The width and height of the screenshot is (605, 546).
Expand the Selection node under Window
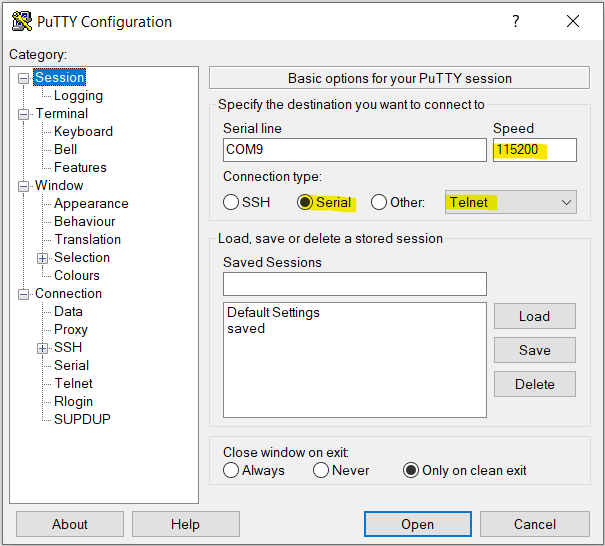tap(43, 258)
